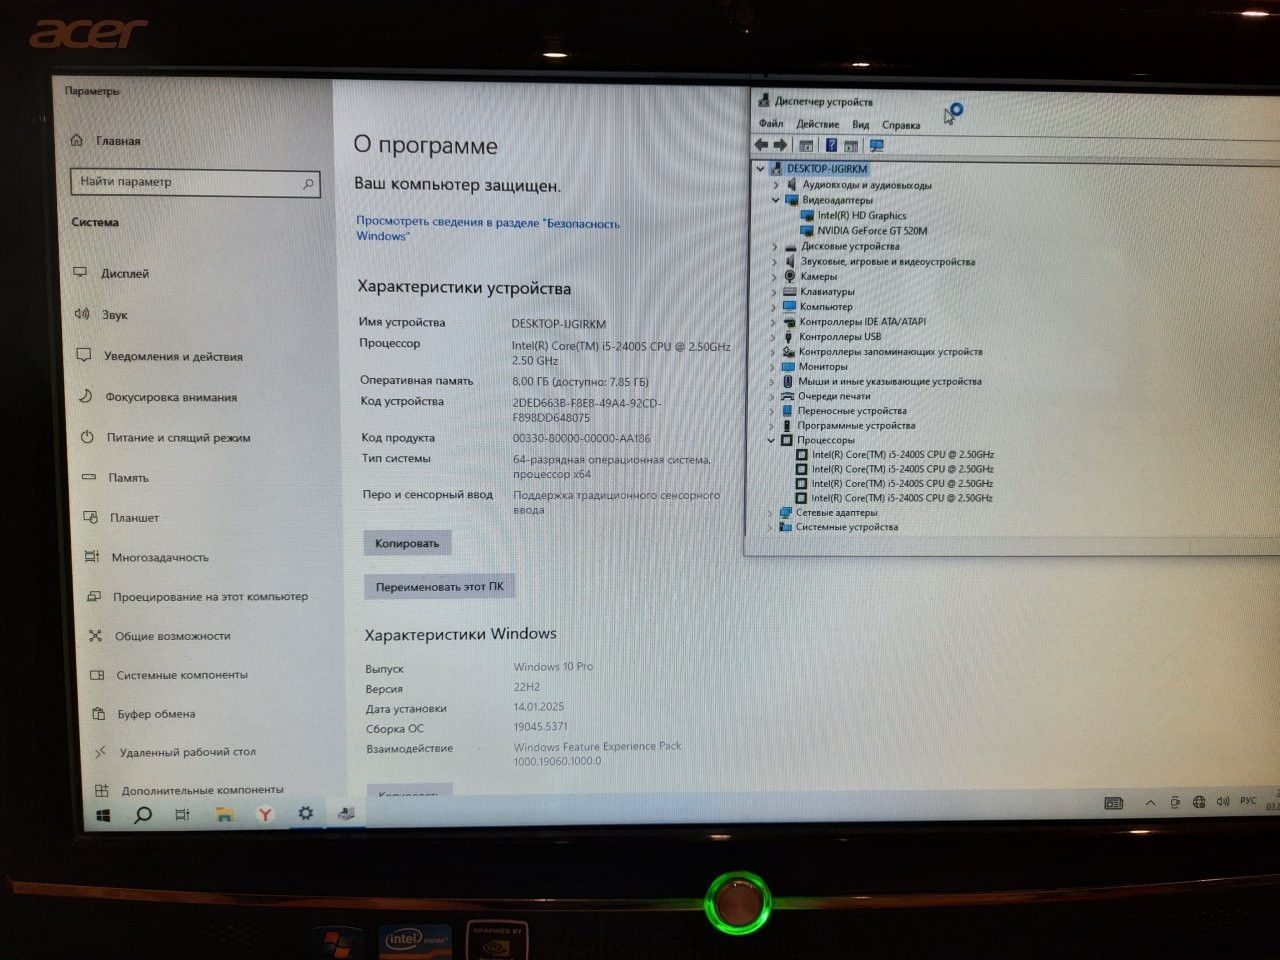This screenshot has height=960, width=1280.
Task: Open the Windows Start menu
Action: pos(103,816)
